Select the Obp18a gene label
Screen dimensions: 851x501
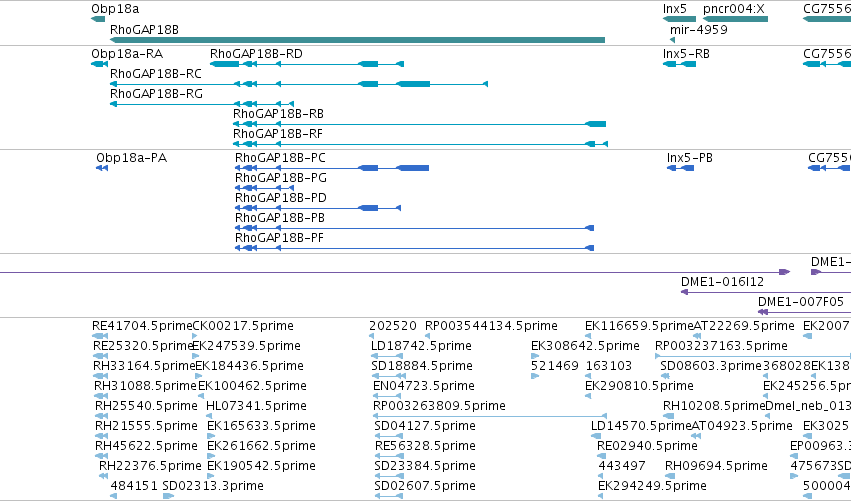coord(115,9)
